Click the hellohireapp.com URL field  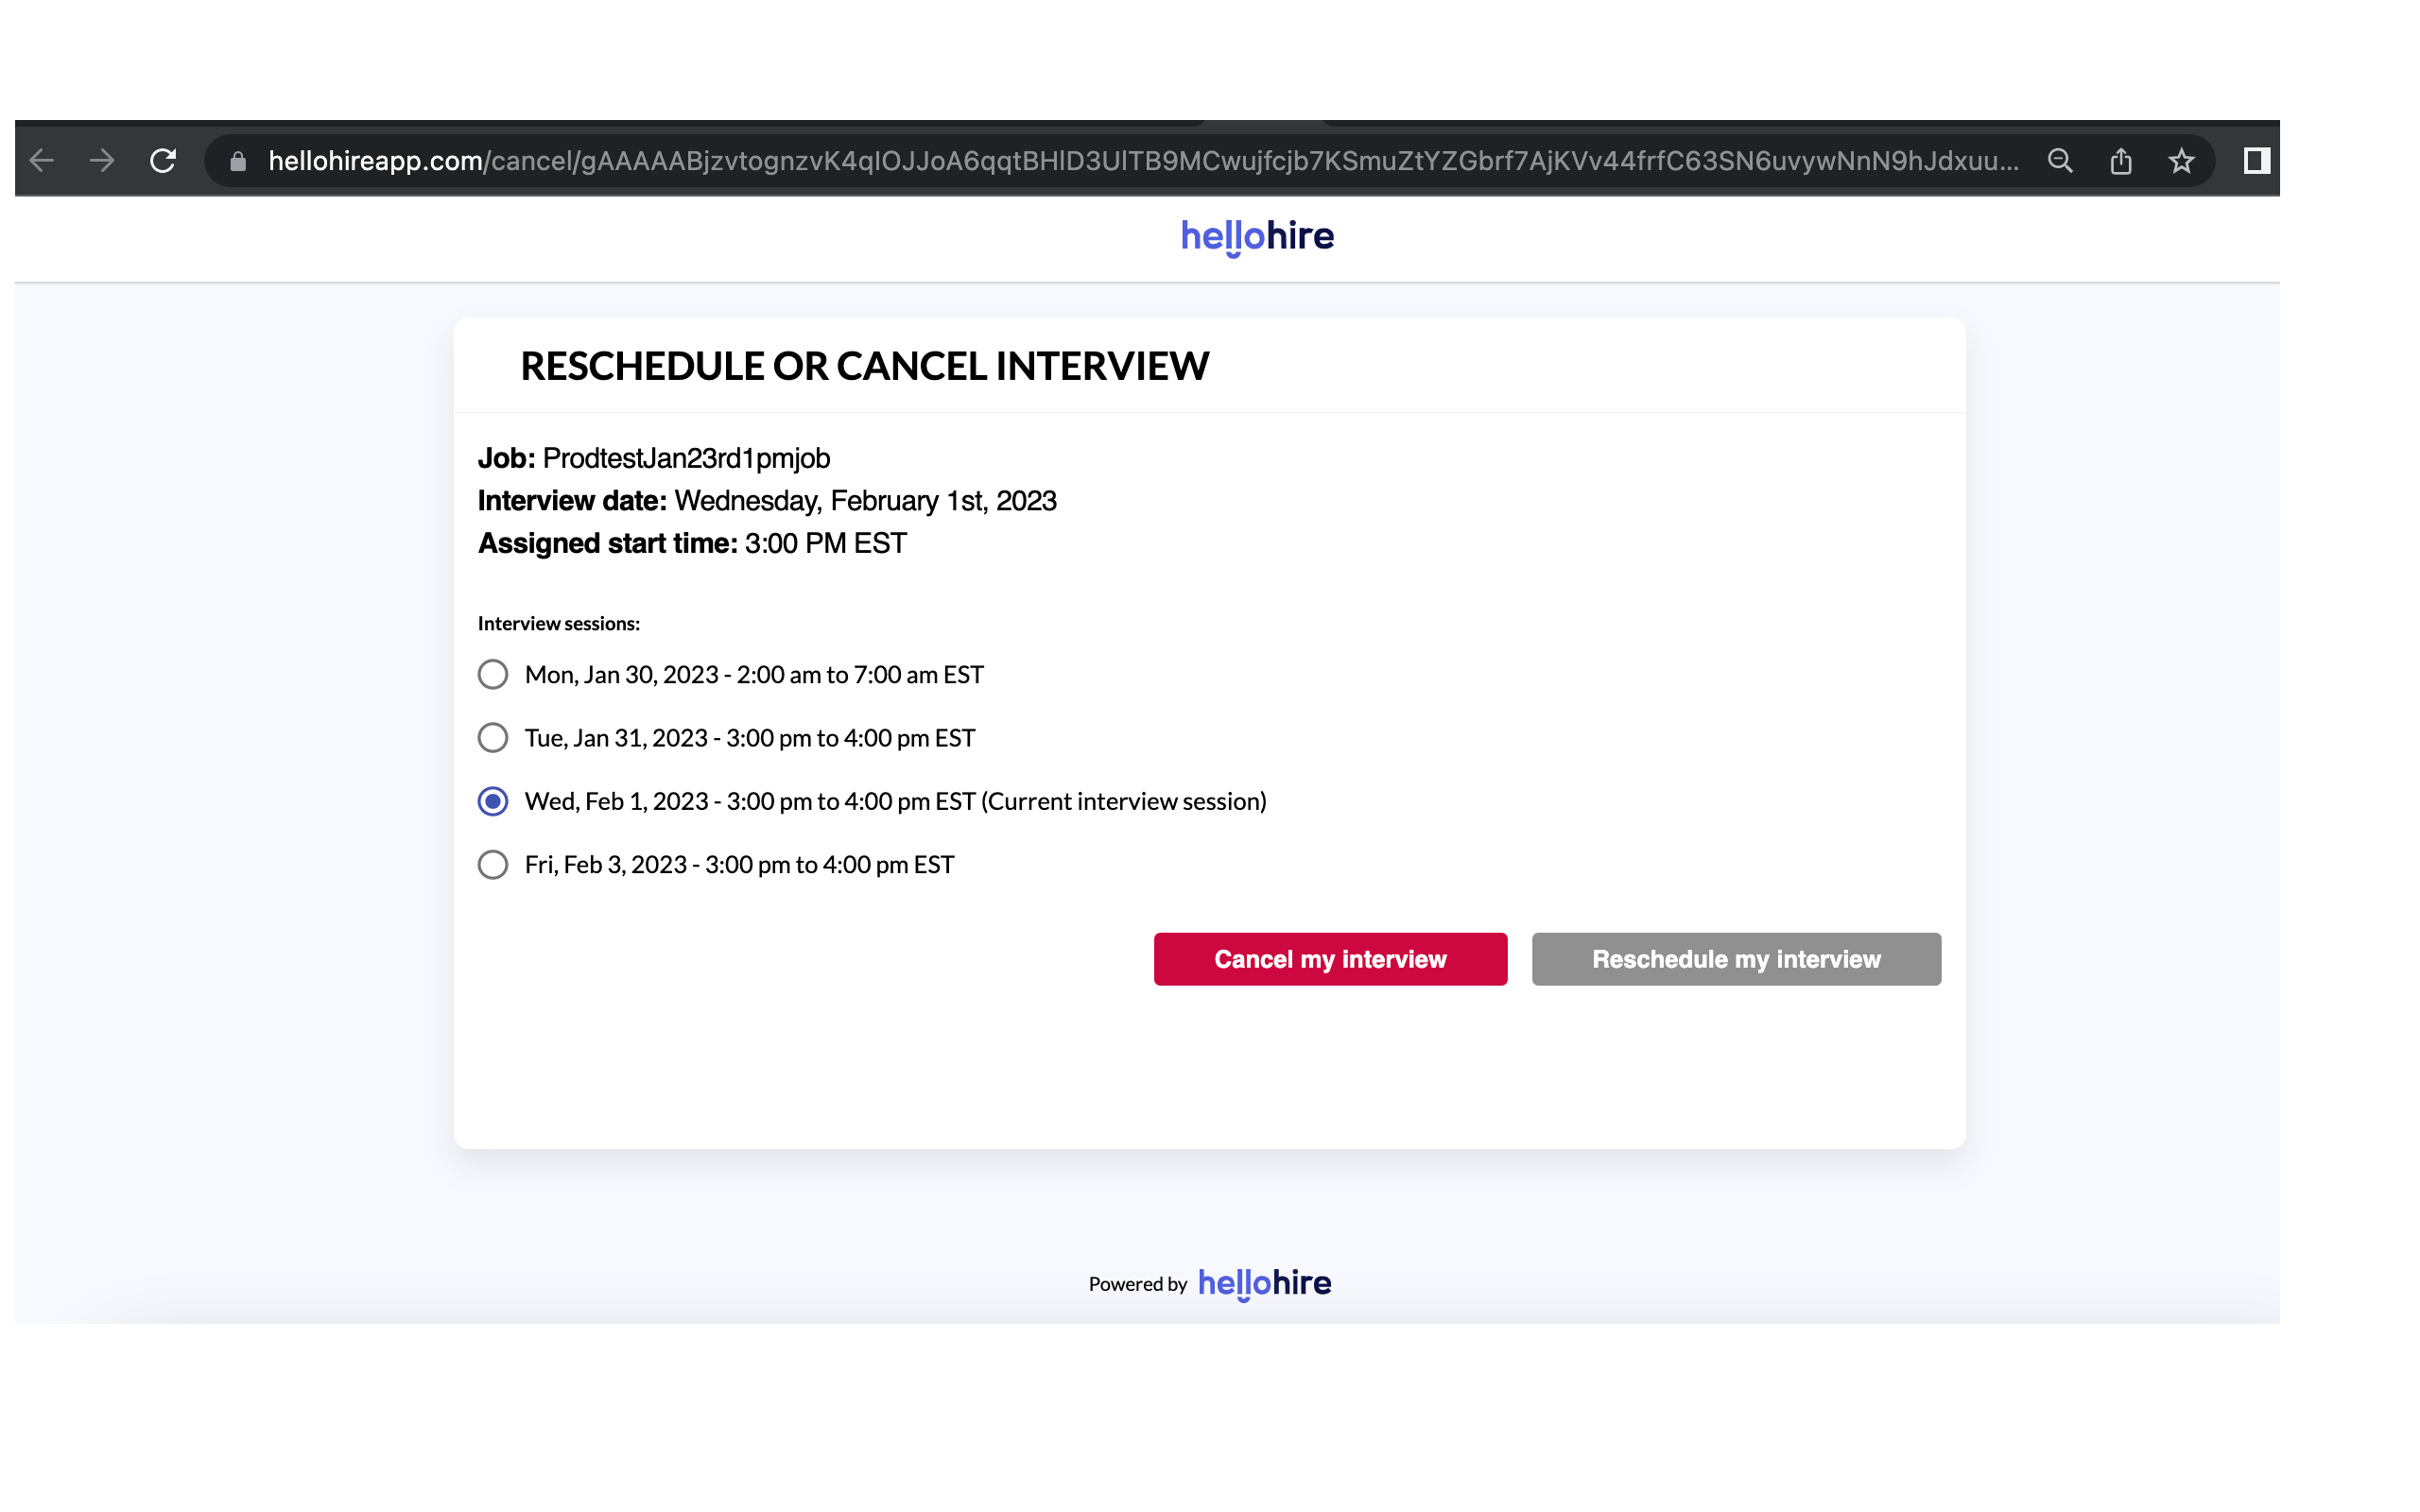point(1140,161)
